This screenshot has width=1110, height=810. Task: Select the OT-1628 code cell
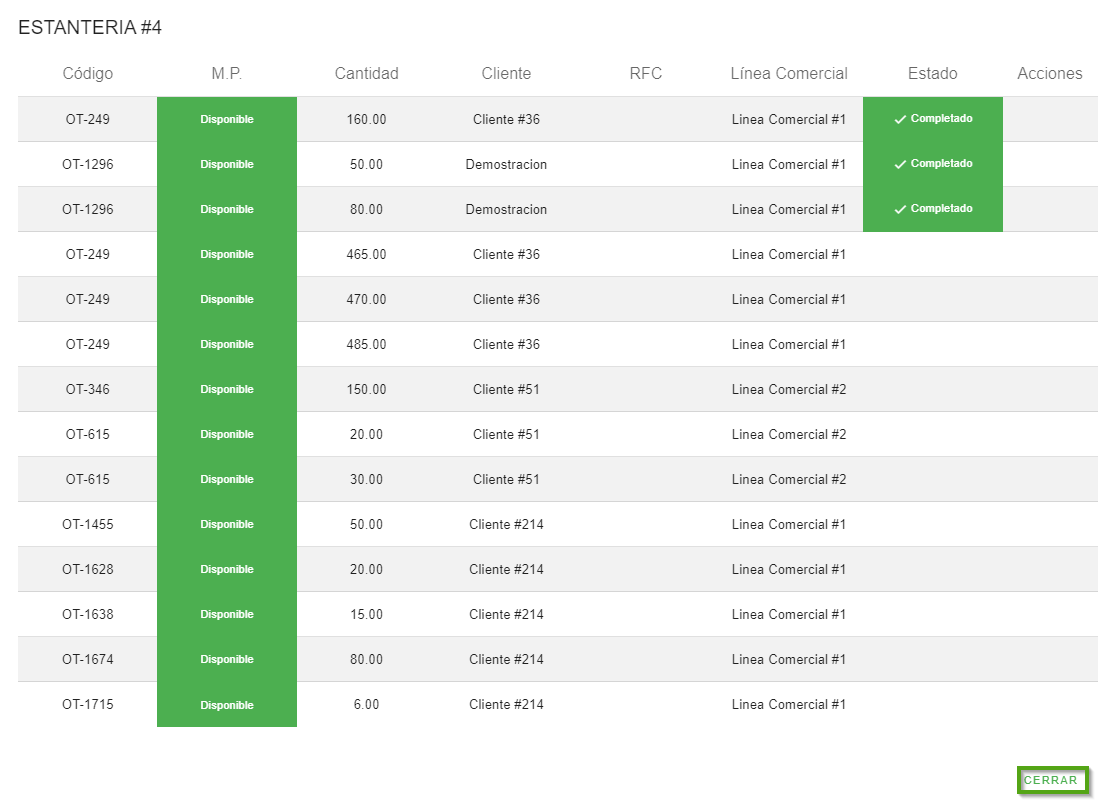88,569
